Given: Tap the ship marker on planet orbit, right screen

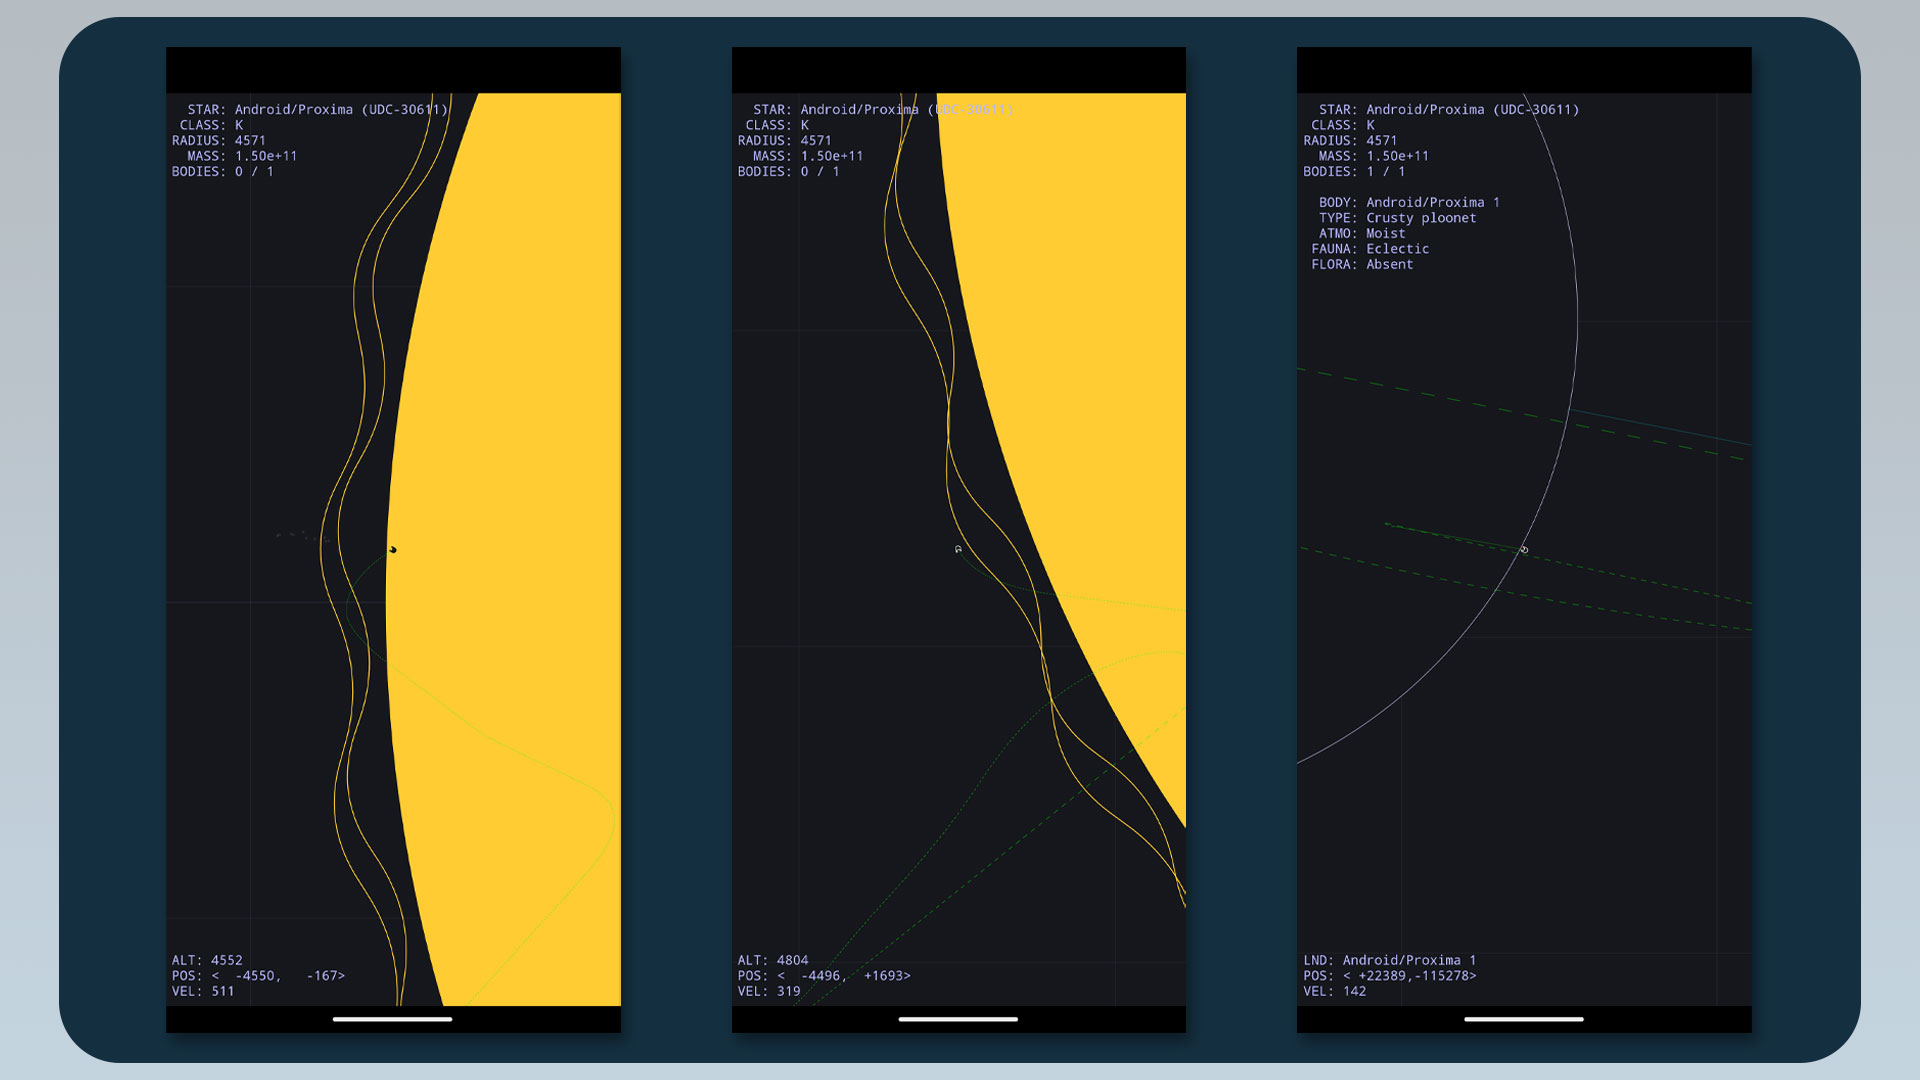Looking at the screenshot, I should [1524, 549].
